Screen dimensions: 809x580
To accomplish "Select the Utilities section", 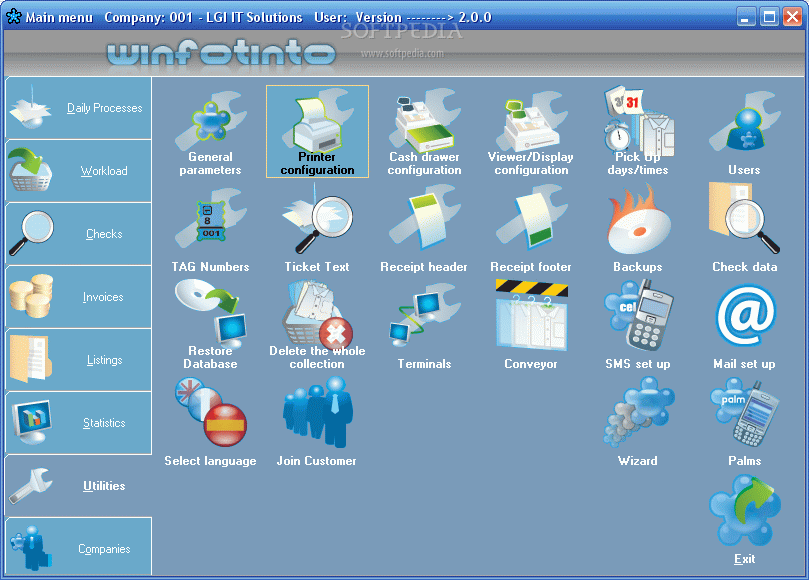I will pos(78,486).
